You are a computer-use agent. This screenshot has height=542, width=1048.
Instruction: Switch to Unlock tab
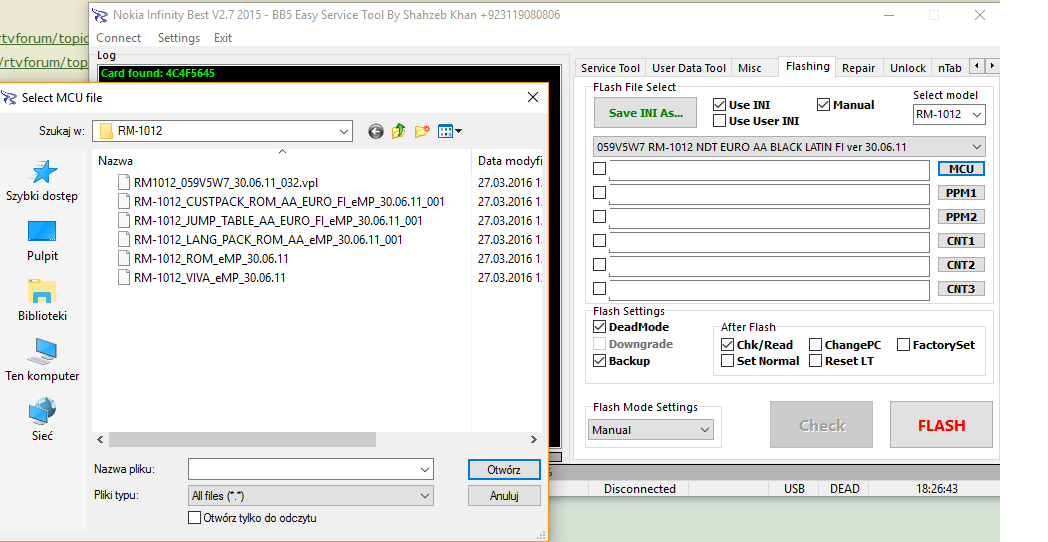(x=908, y=68)
